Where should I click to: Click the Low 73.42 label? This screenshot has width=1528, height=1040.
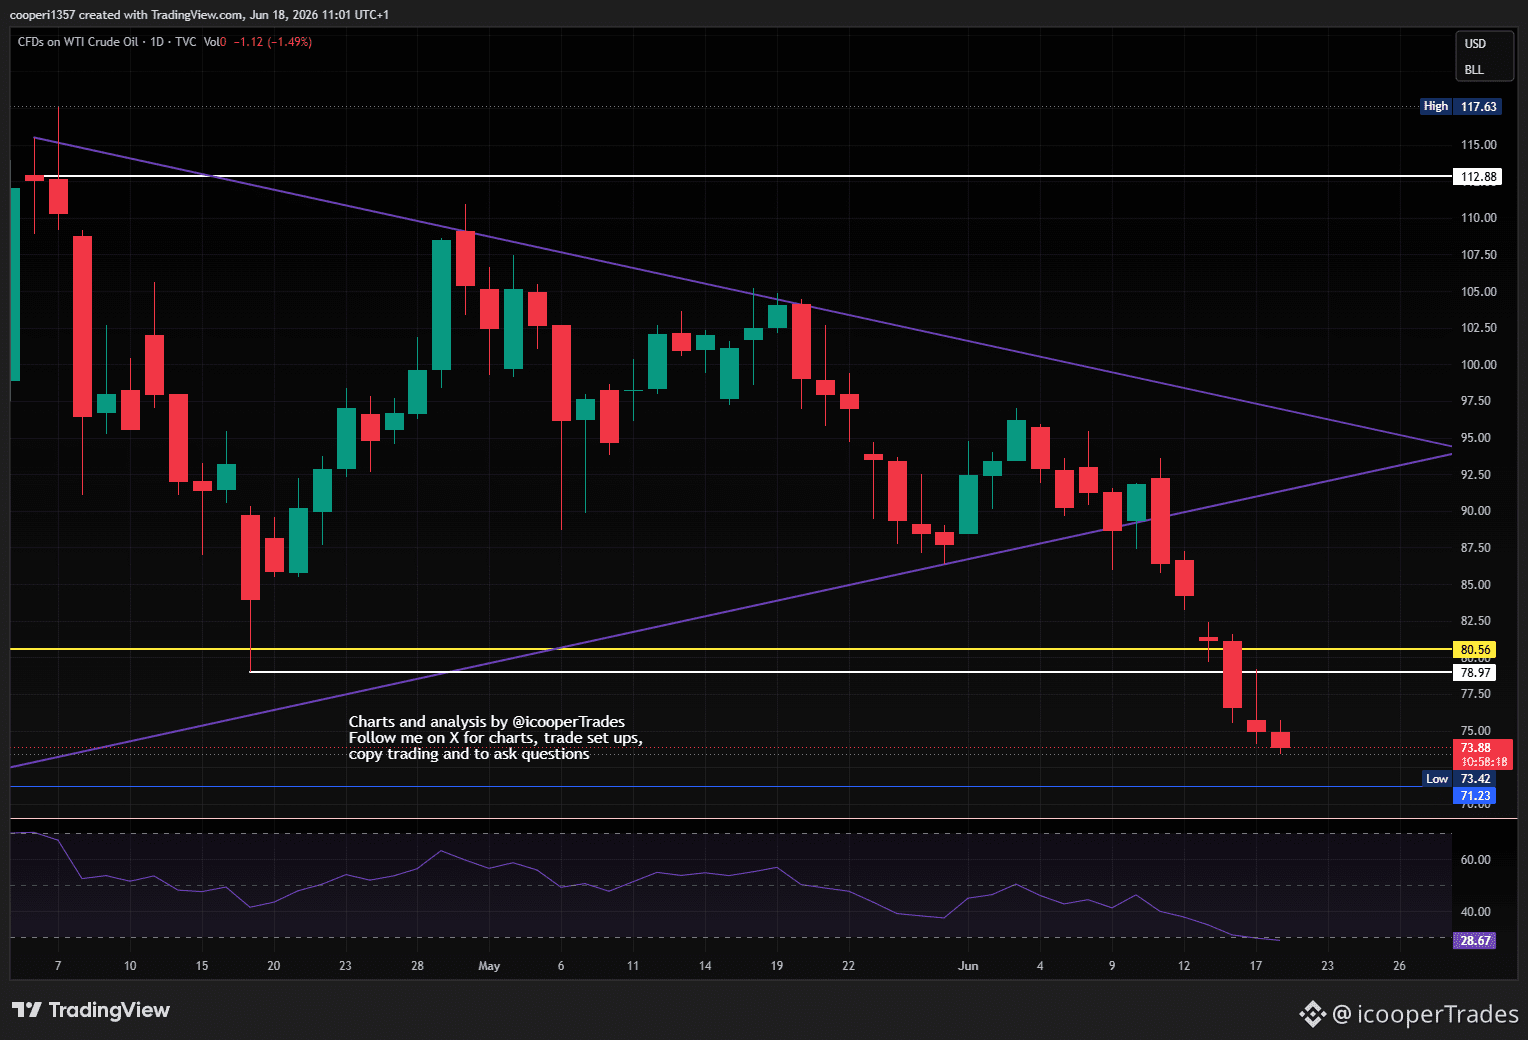click(x=1460, y=779)
